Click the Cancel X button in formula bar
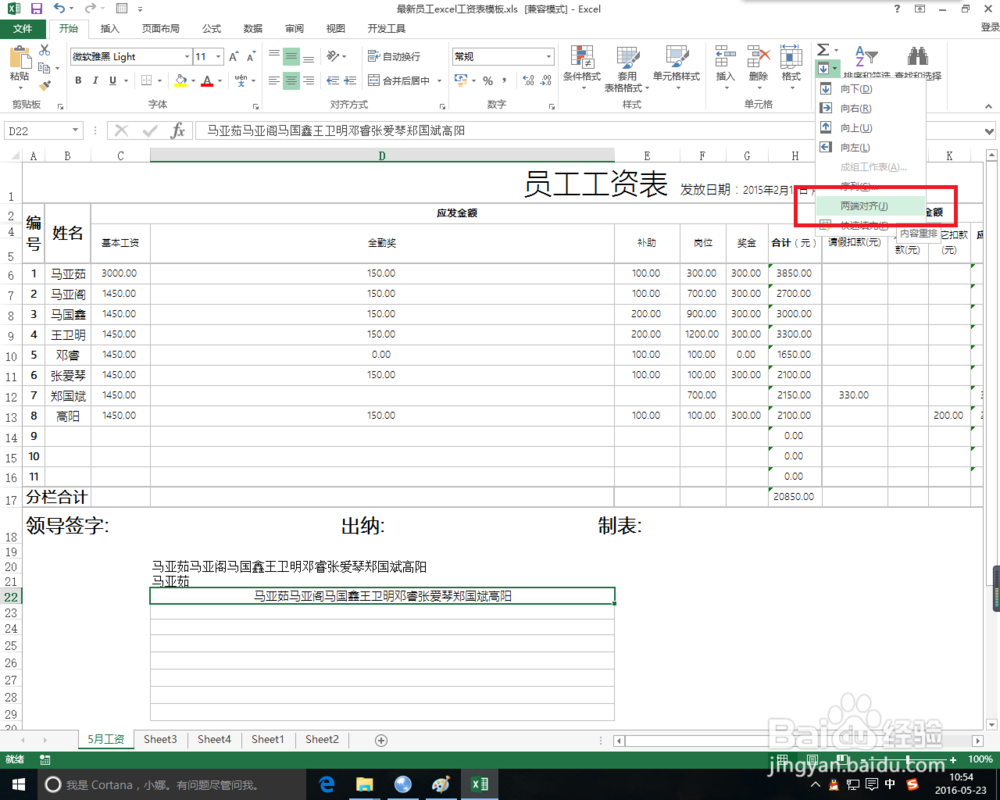 click(x=121, y=131)
